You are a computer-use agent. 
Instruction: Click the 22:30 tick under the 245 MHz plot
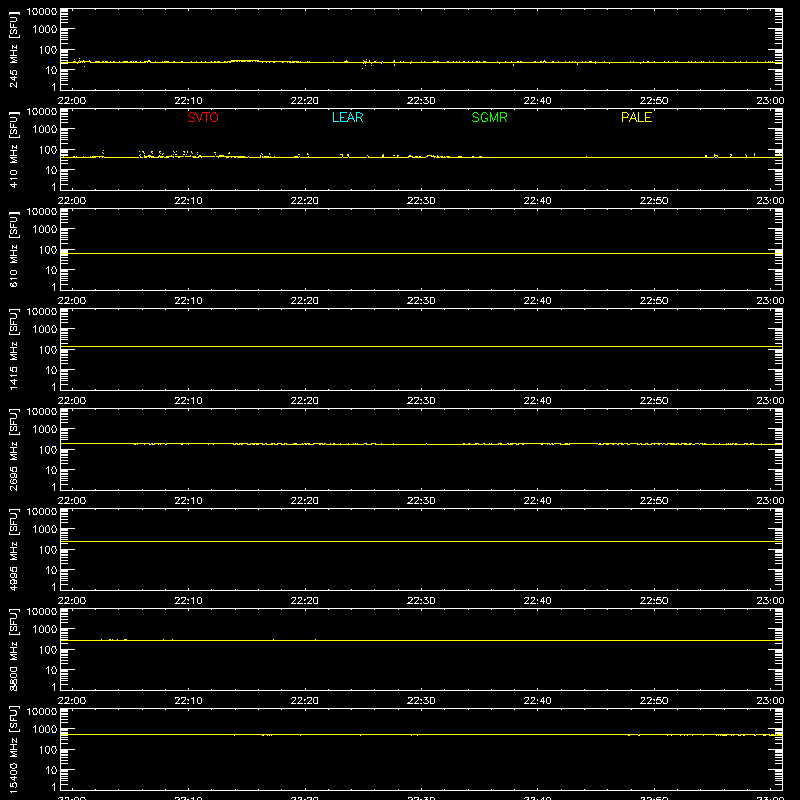point(421,101)
